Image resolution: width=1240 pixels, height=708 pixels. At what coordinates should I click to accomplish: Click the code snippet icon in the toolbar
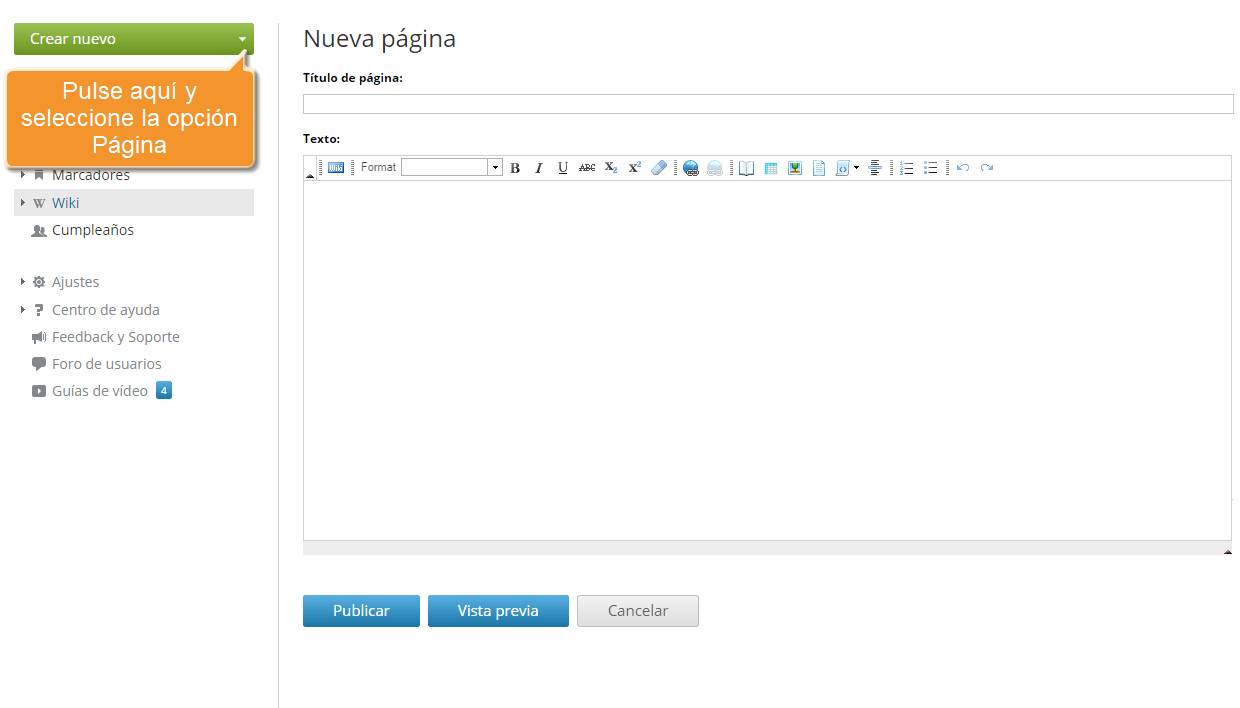coord(843,168)
